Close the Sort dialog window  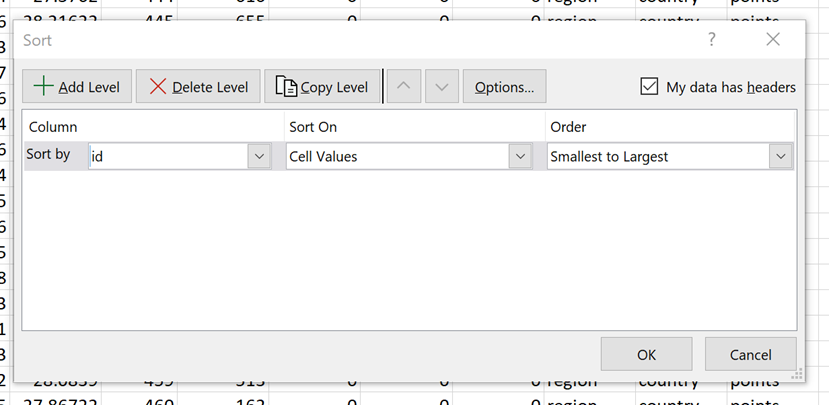(x=772, y=39)
